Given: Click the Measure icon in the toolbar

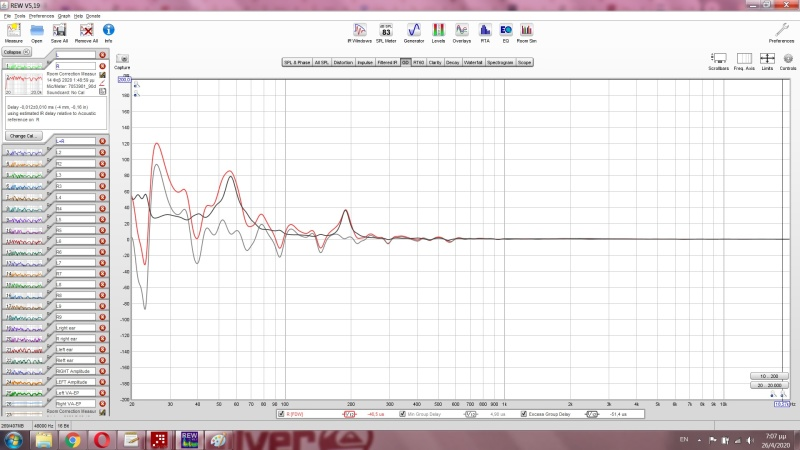Looking at the screenshot, I should 13,31.
